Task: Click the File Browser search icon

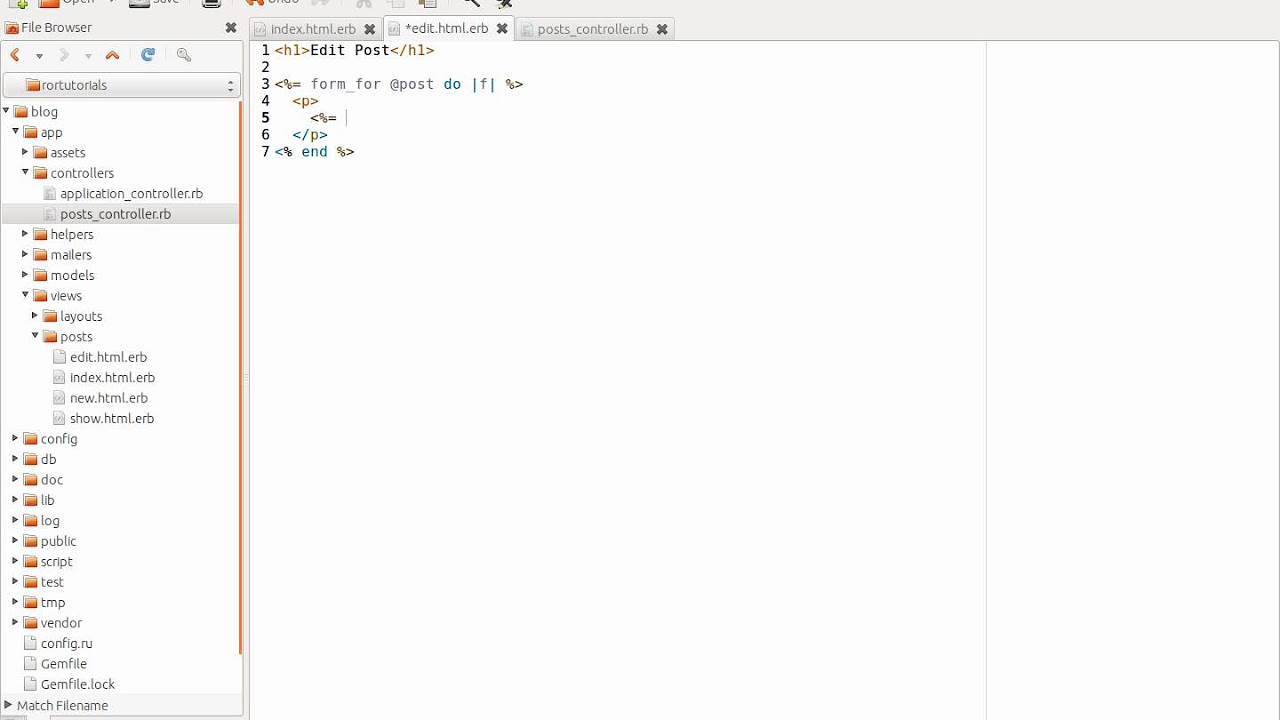Action: click(x=183, y=56)
